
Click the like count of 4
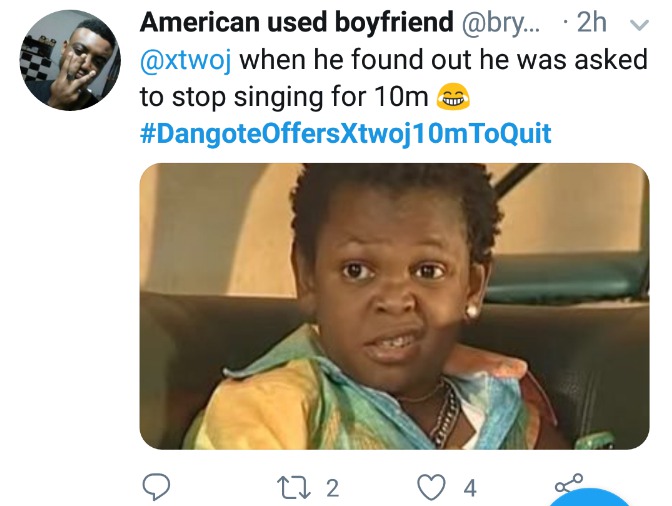point(469,488)
